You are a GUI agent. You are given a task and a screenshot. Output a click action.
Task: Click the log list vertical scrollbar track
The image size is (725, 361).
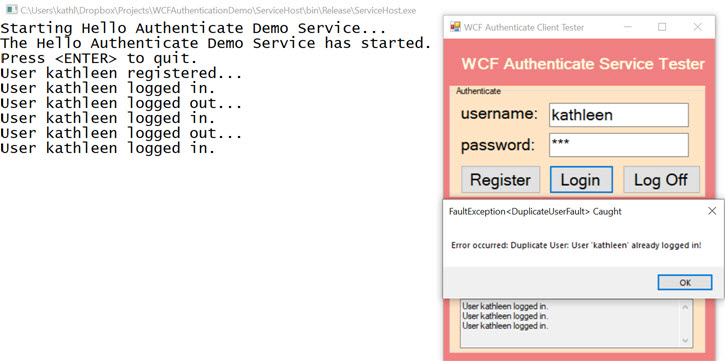(685, 324)
